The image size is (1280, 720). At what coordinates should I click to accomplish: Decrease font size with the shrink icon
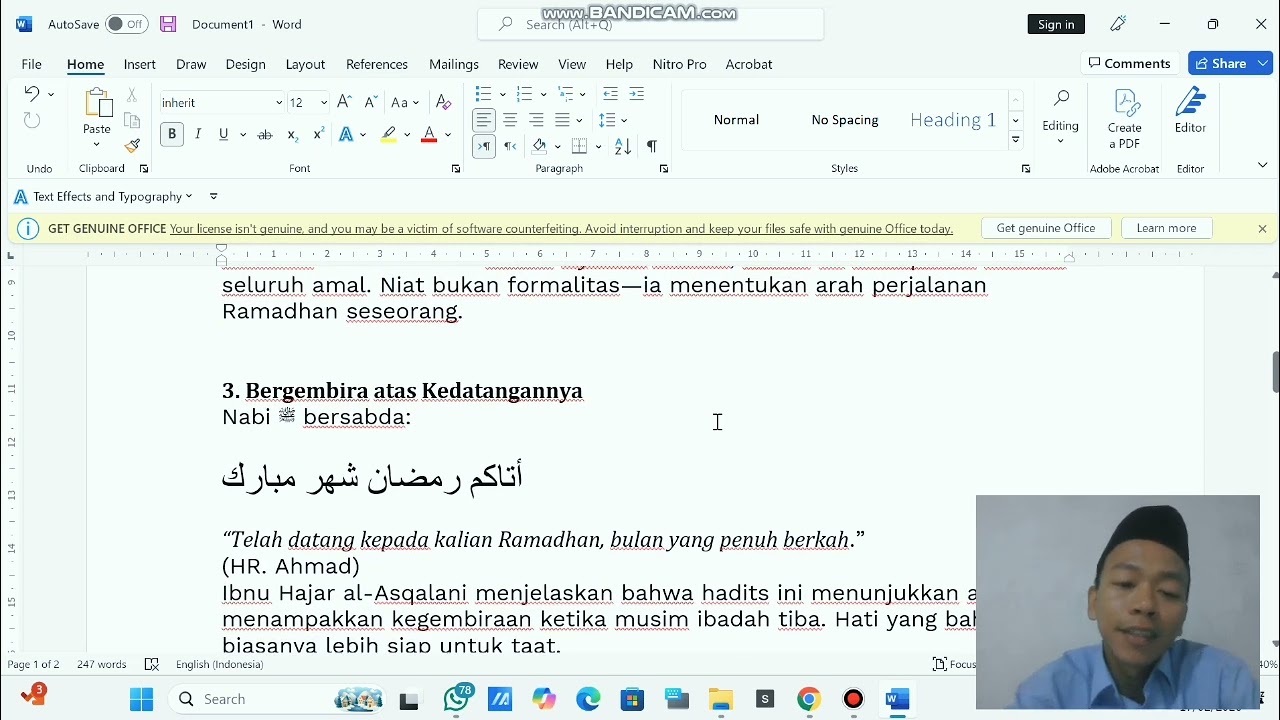(370, 102)
